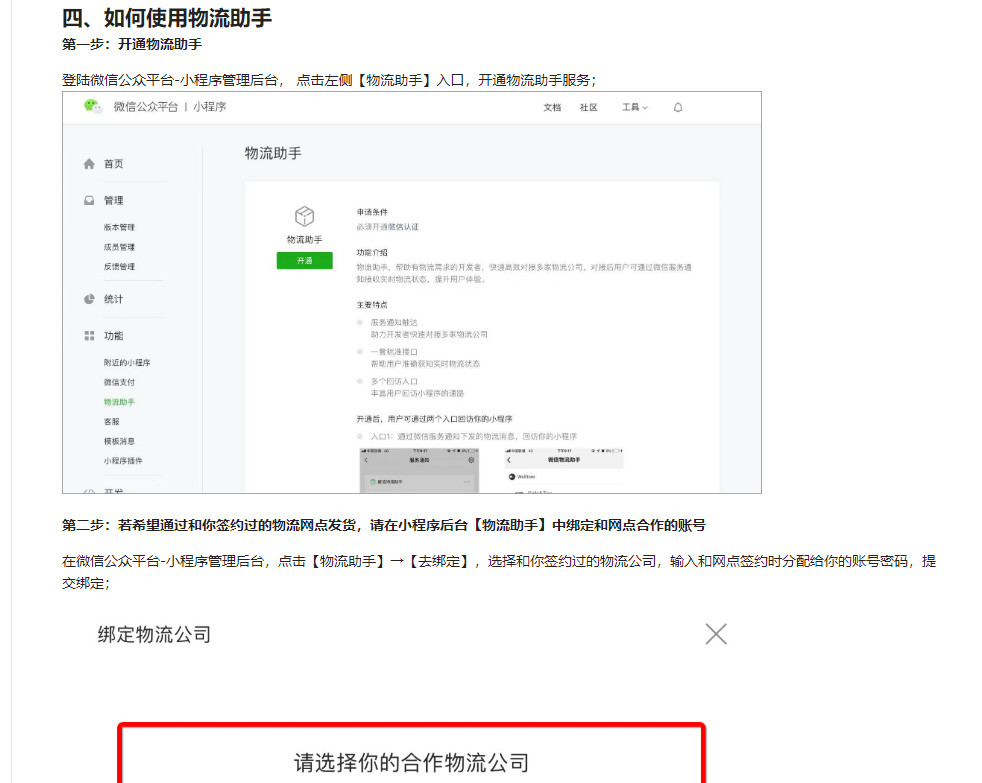Viewport: 982px width, 783px height.
Task: Click the green 开通 button
Action: tap(304, 261)
